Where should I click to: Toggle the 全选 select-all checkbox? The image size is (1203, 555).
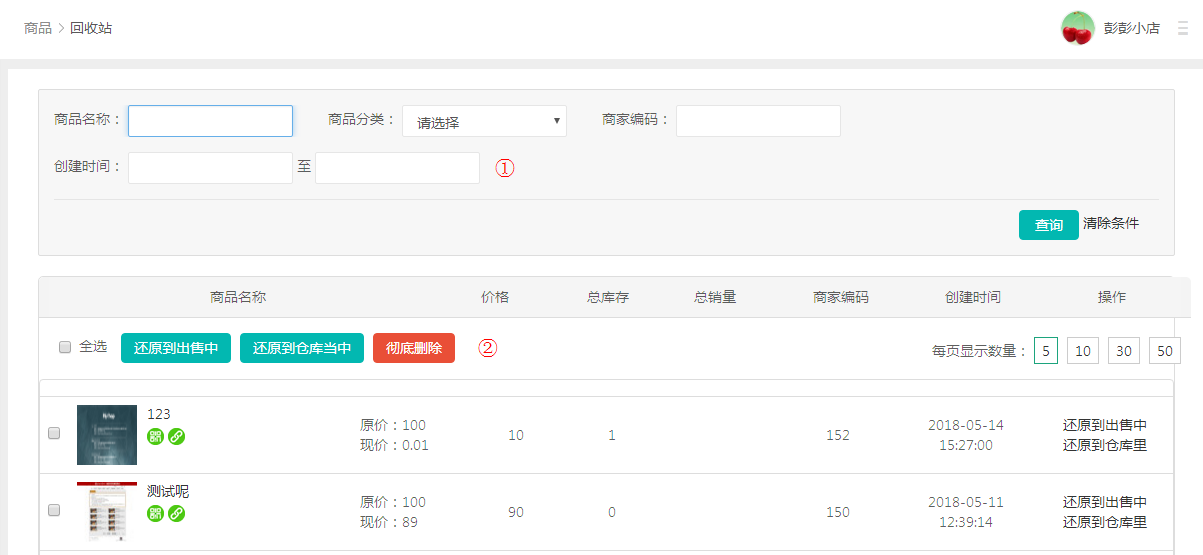tap(65, 347)
